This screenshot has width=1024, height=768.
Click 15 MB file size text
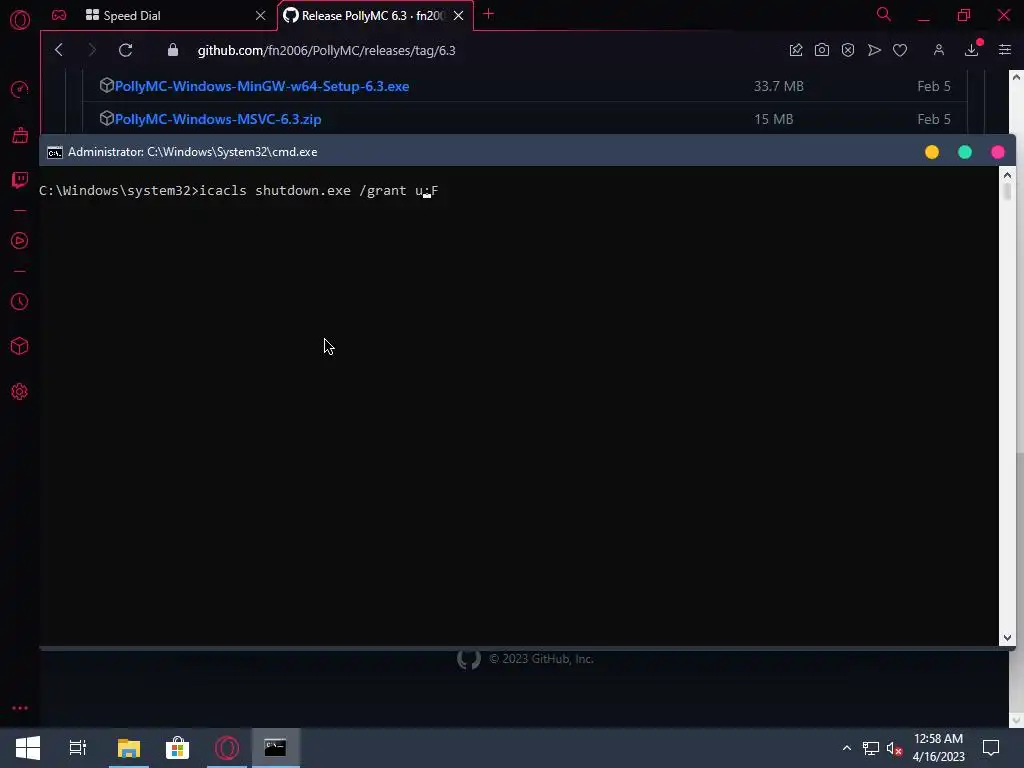[774, 119]
